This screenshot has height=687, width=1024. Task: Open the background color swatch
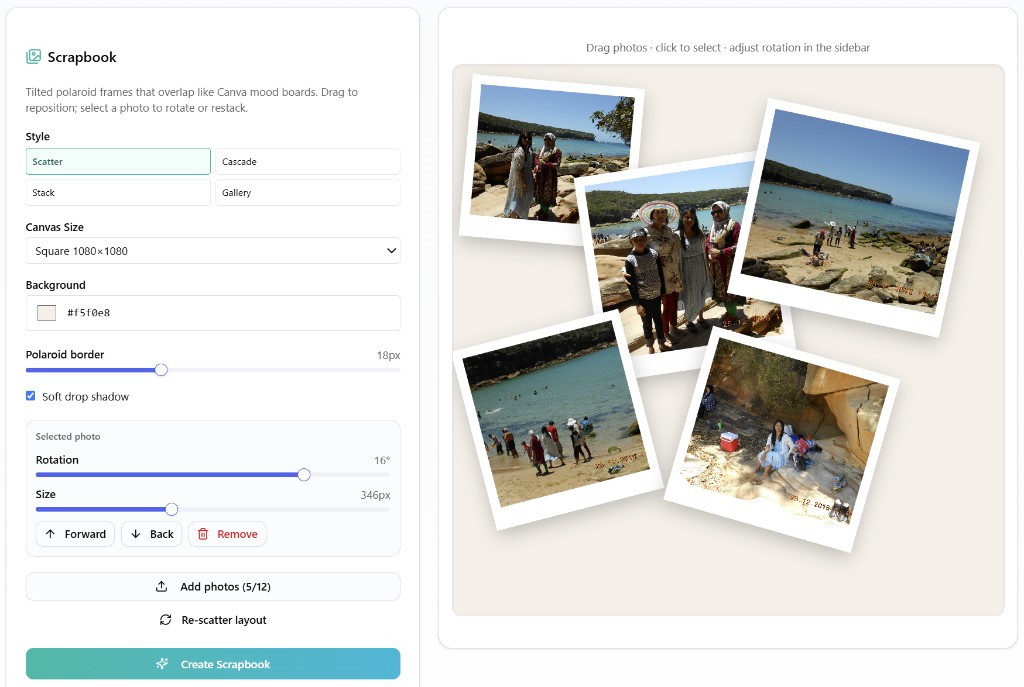46,313
